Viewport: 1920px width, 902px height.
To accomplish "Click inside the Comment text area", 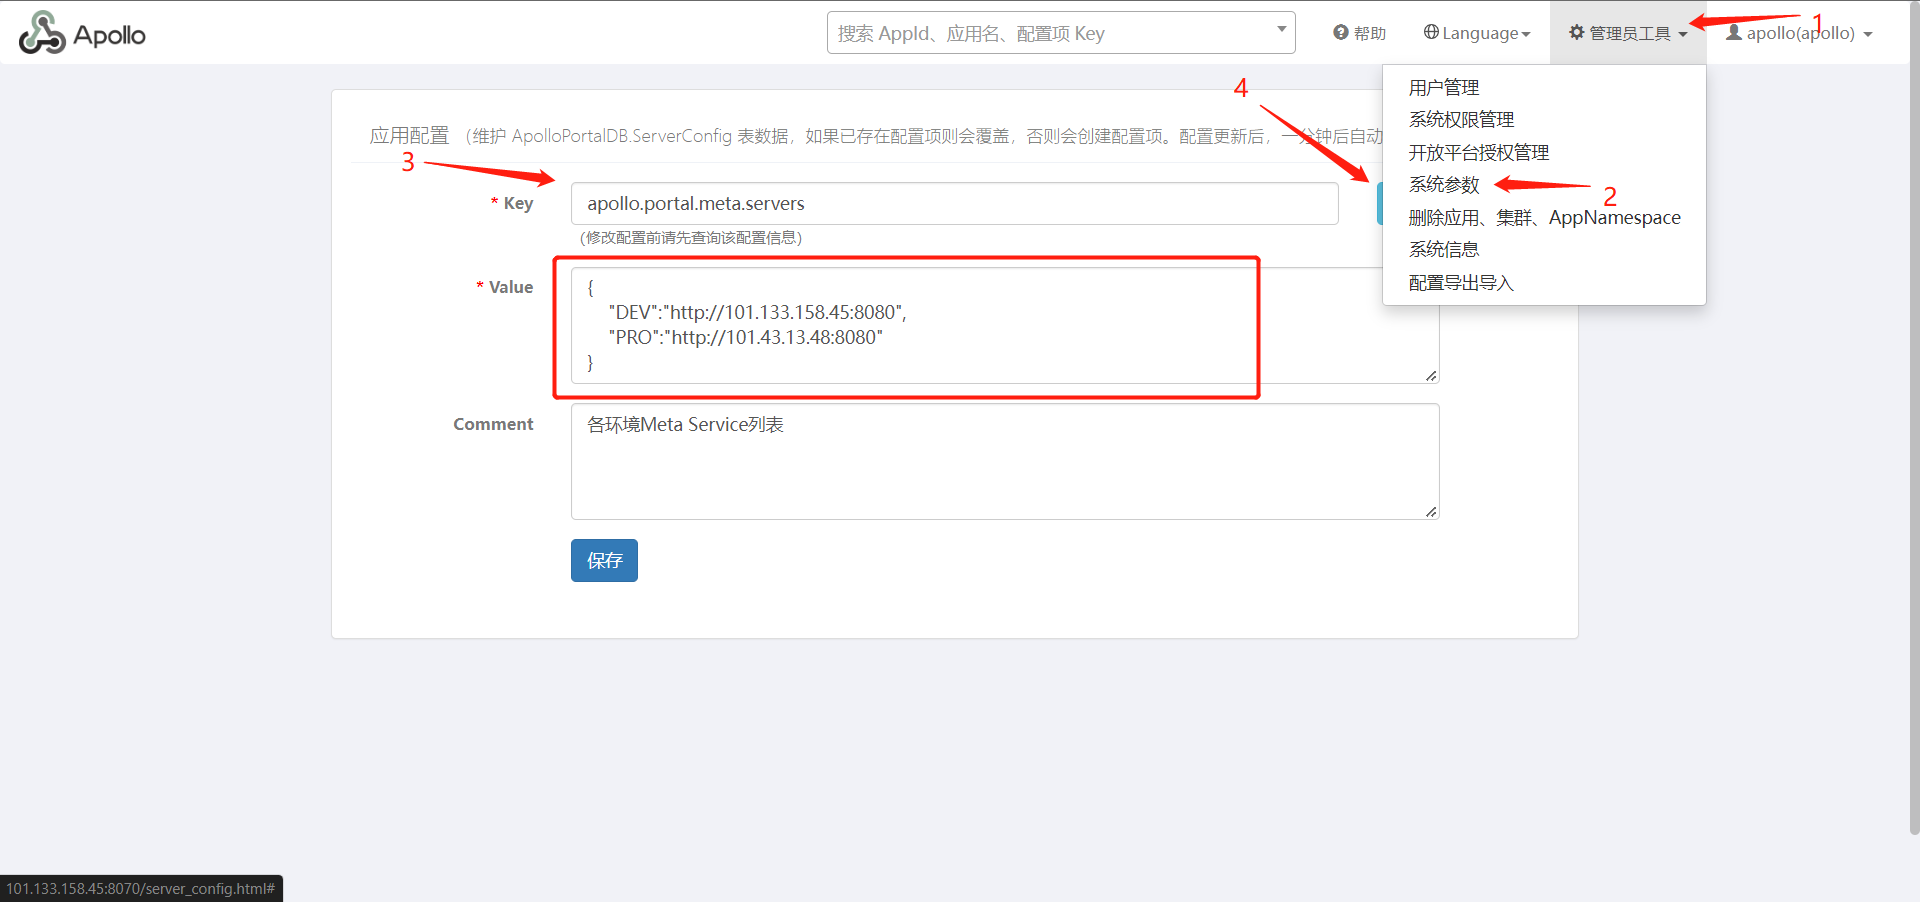I will point(1003,461).
